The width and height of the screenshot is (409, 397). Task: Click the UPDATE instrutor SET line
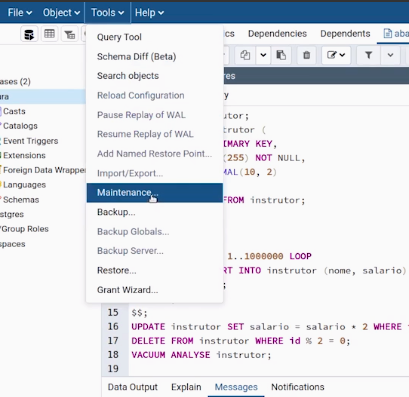[x=270, y=327]
